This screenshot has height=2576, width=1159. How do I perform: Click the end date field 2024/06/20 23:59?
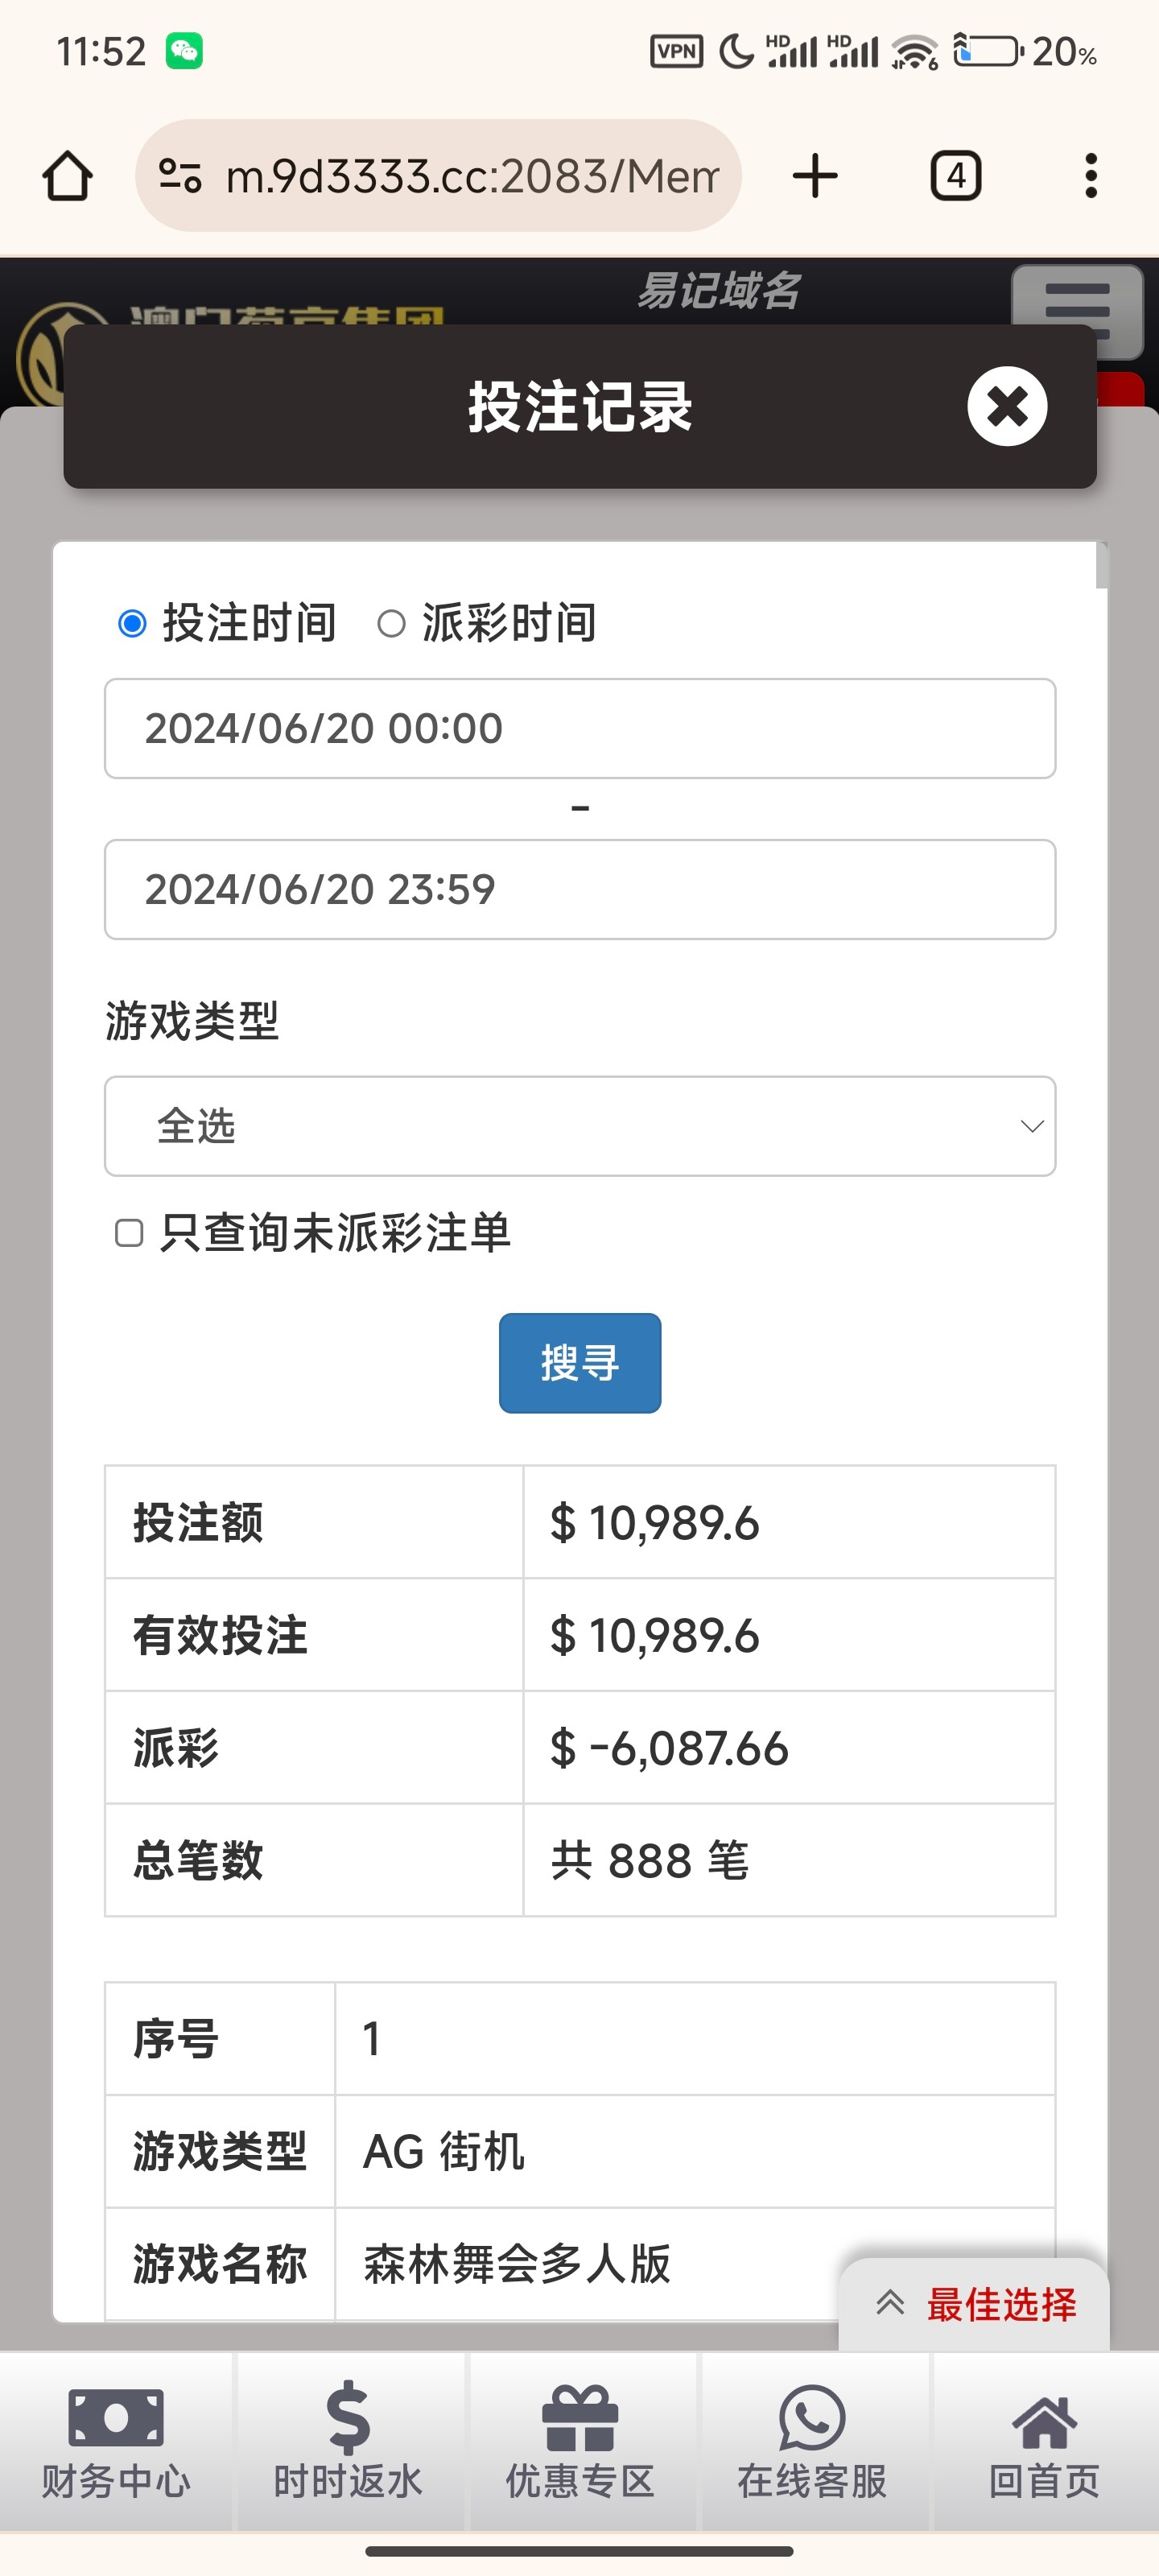[580, 889]
